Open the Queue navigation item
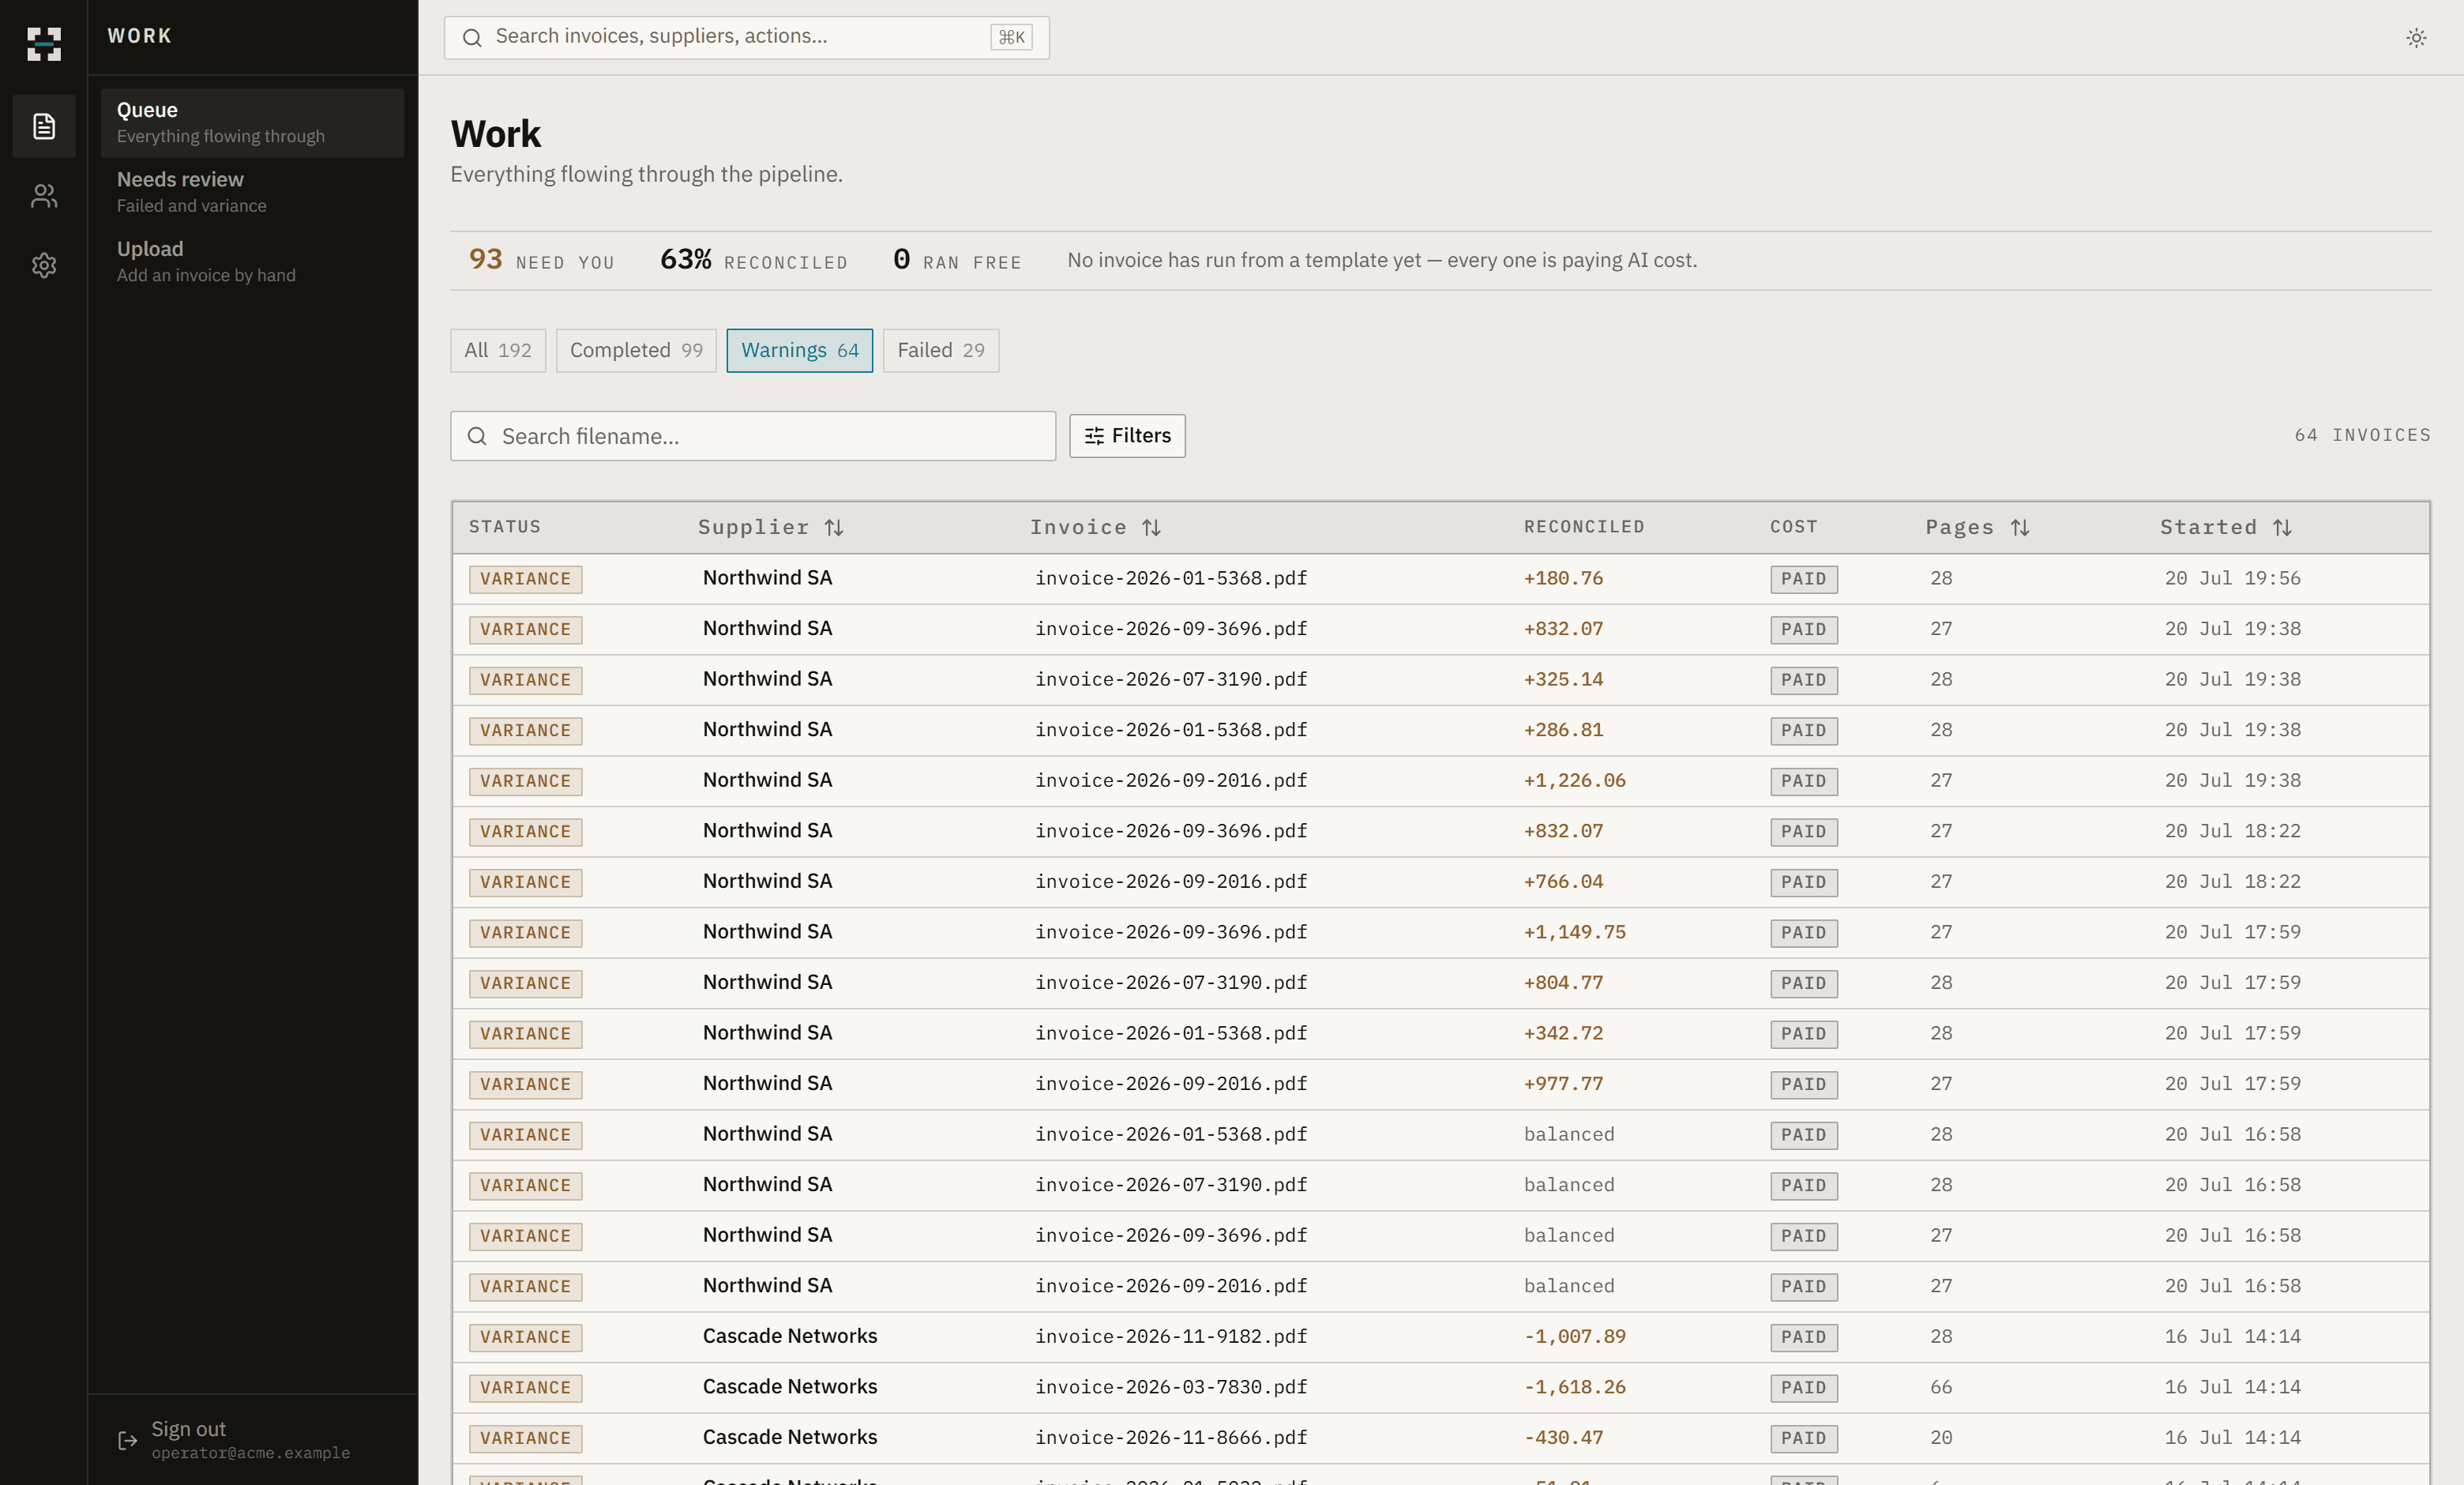 (252, 122)
